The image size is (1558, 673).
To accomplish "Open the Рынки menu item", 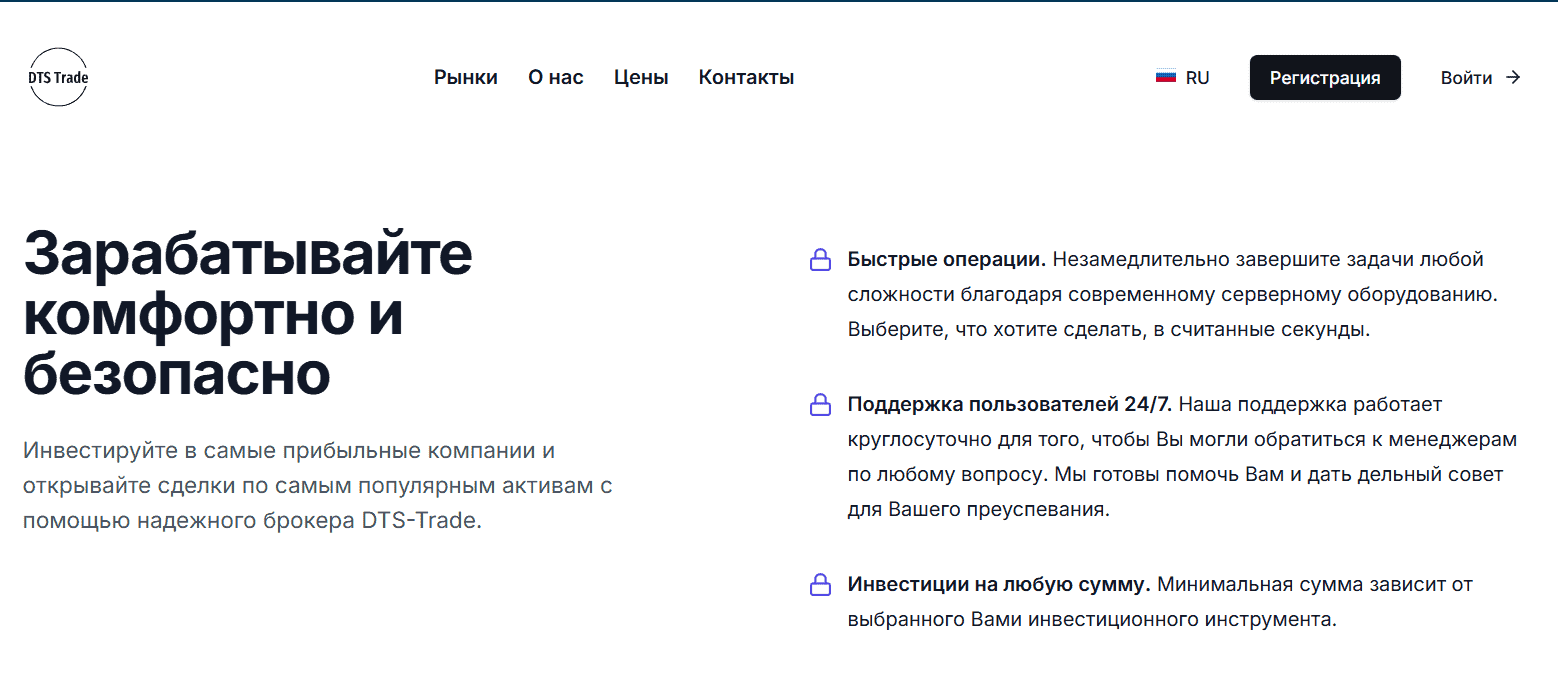I will (x=465, y=77).
